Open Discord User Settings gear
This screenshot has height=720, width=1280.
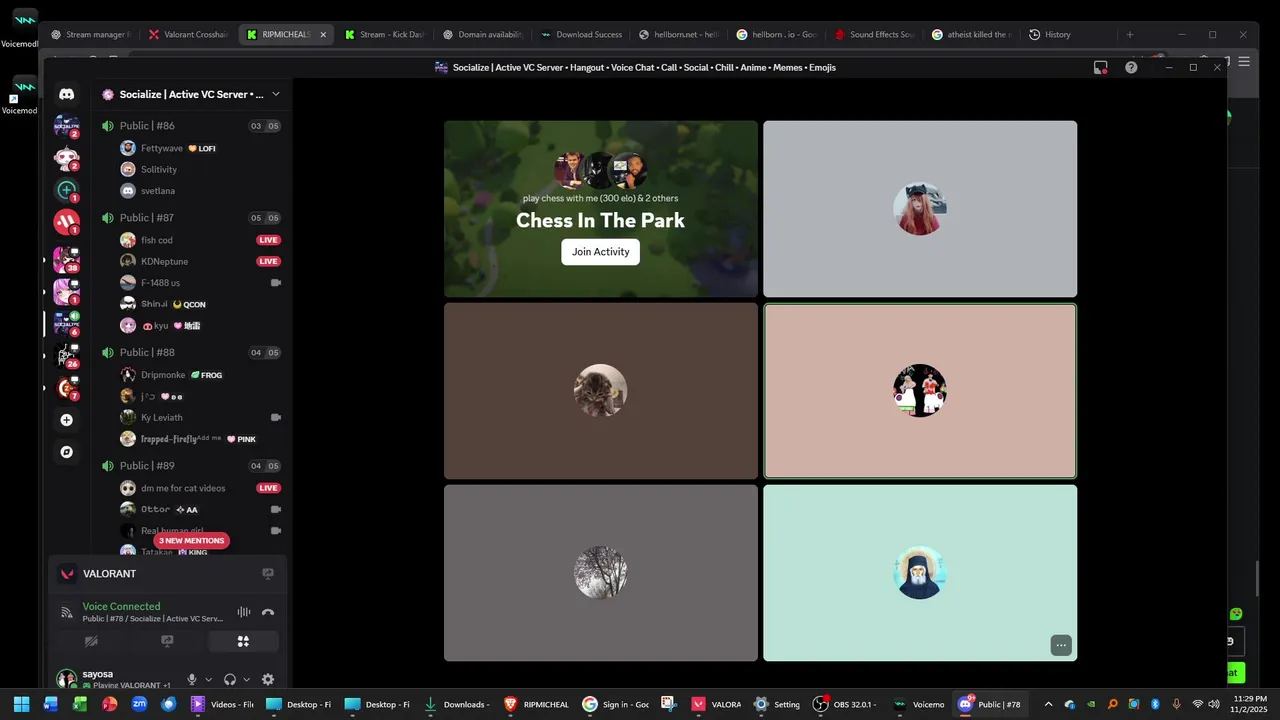tap(268, 679)
